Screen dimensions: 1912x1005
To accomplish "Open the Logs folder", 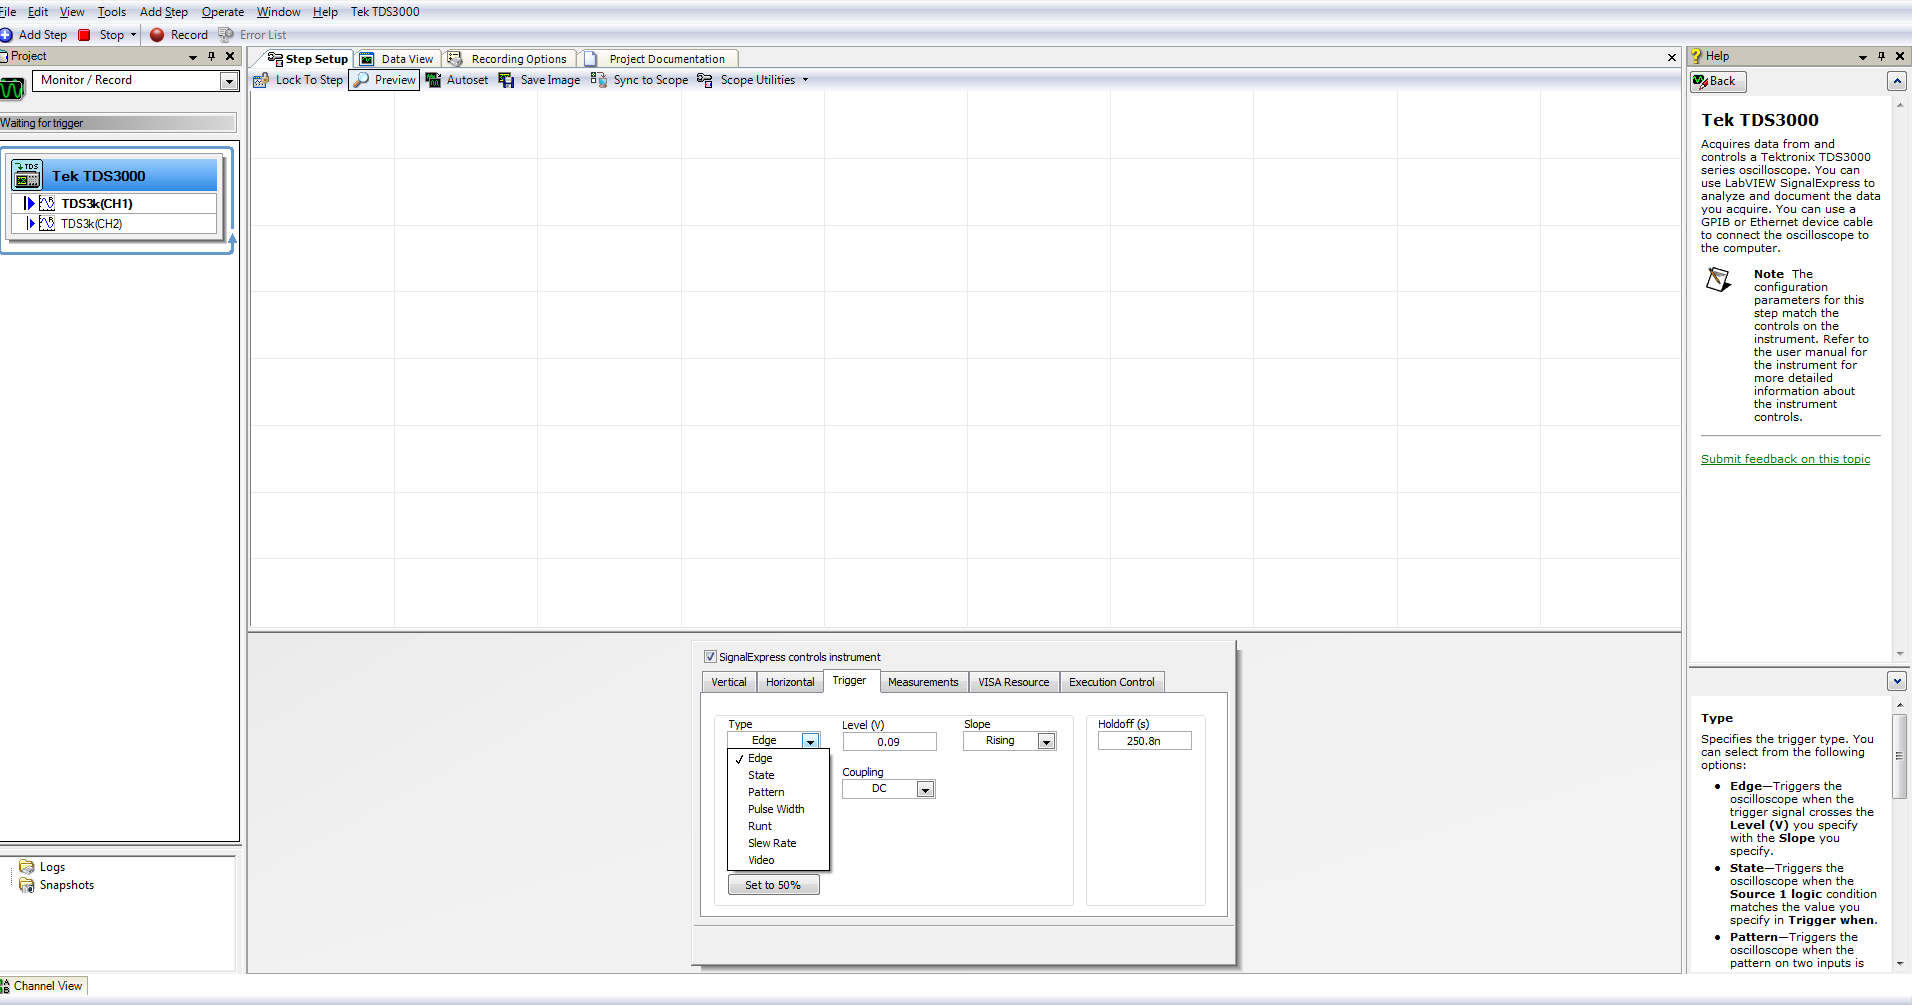I will [27, 867].
